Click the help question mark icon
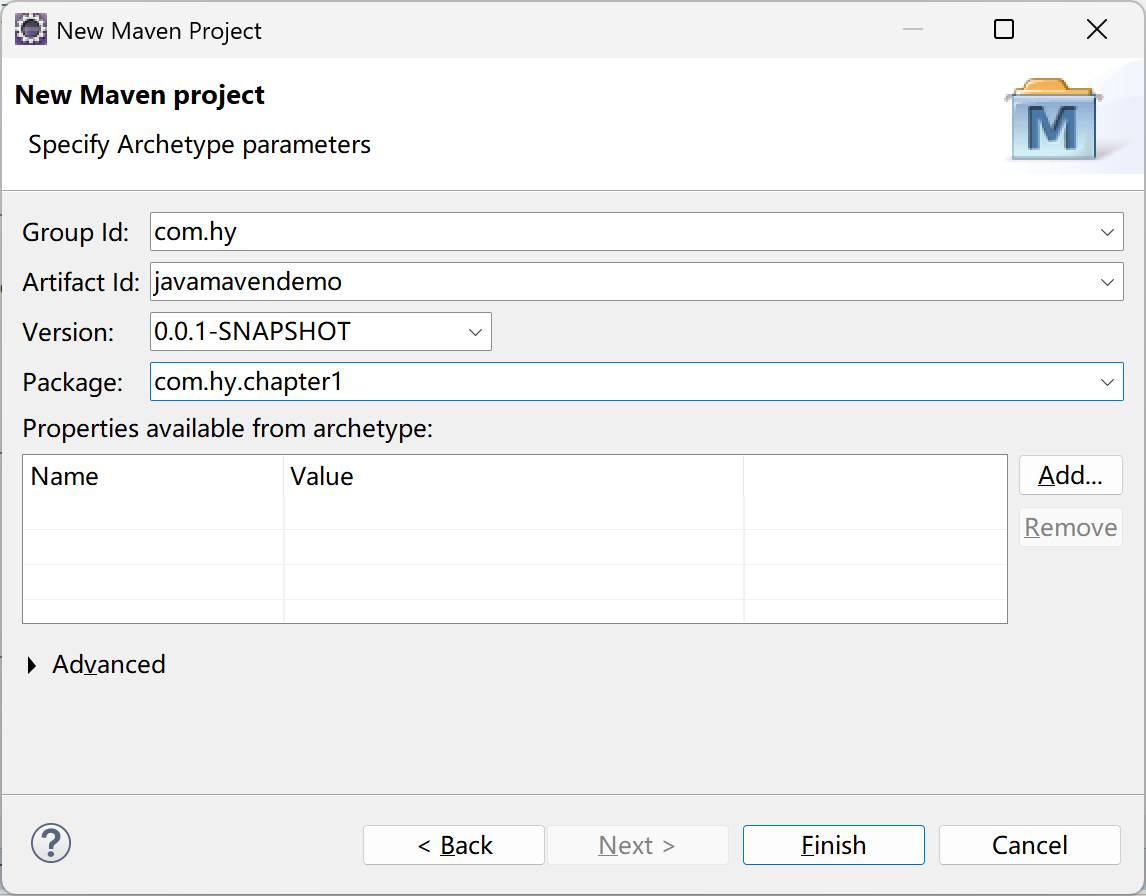The height and width of the screenshot is (896, 1146). click(x=50, y=843)
